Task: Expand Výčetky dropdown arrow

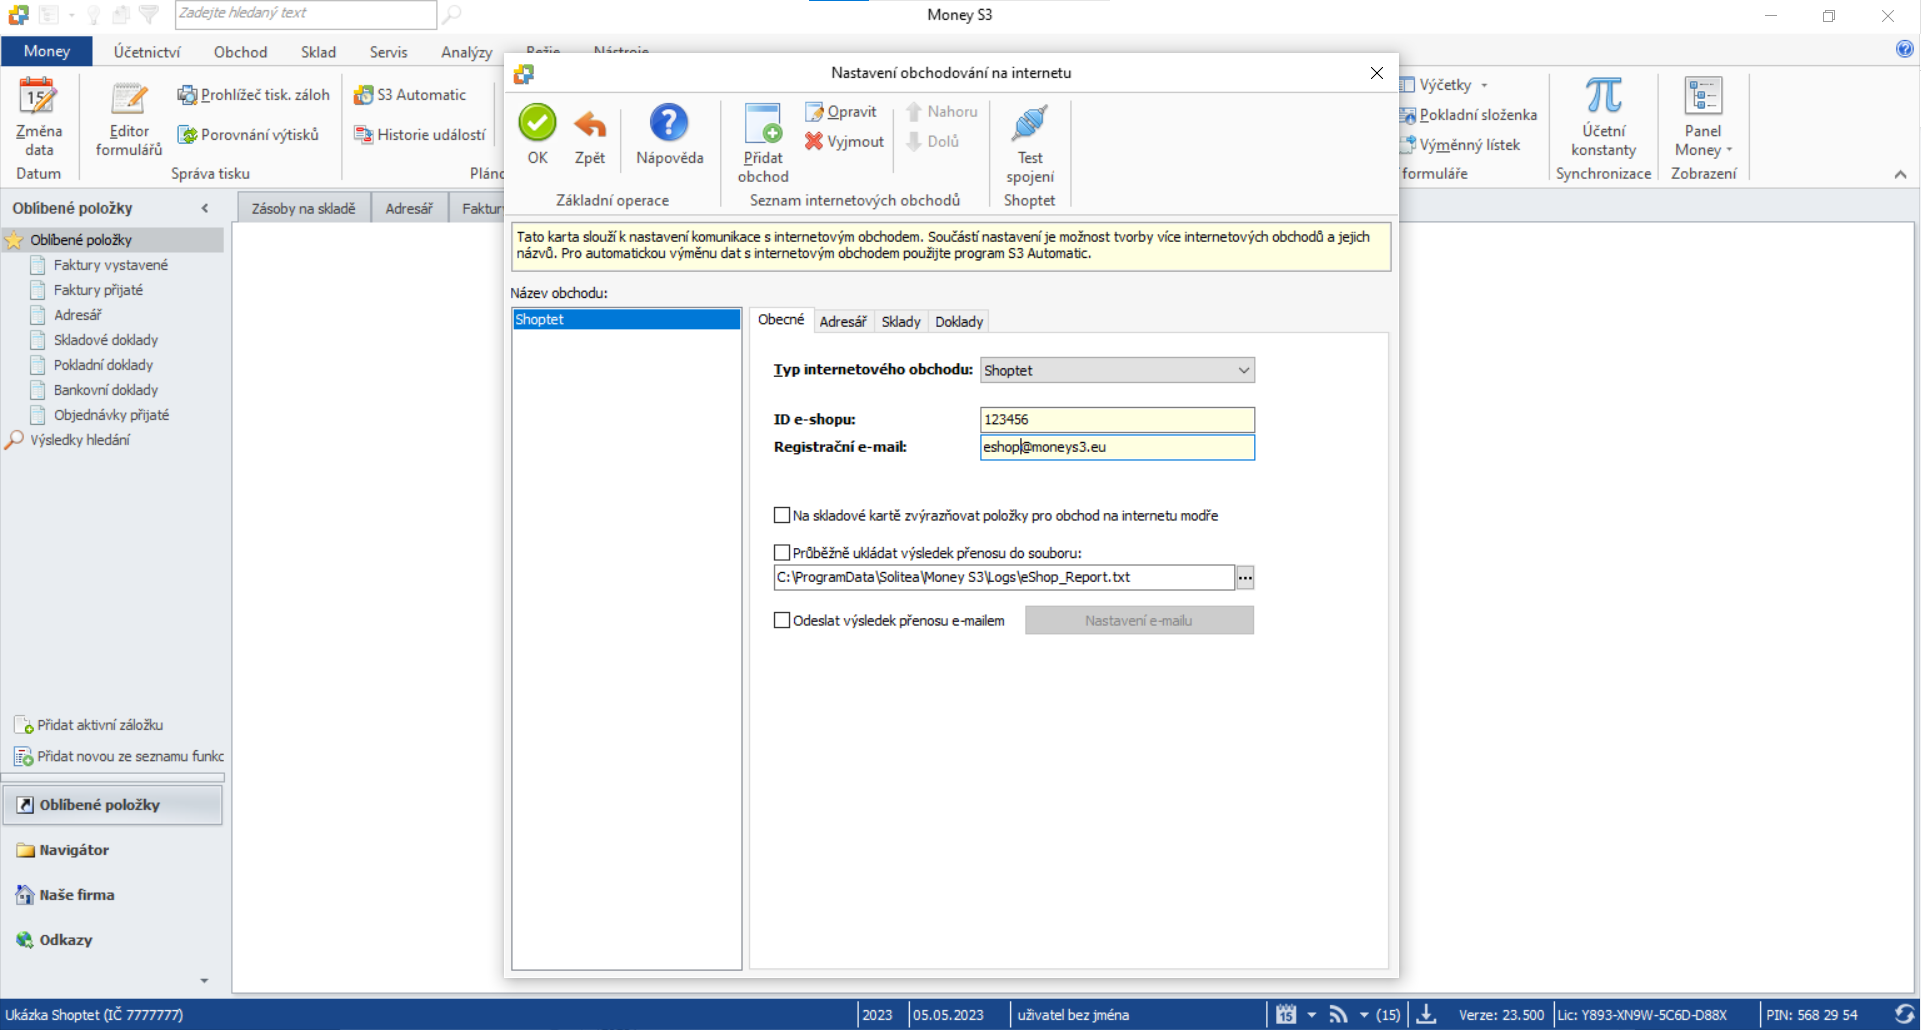Action: coord(1484,85)
